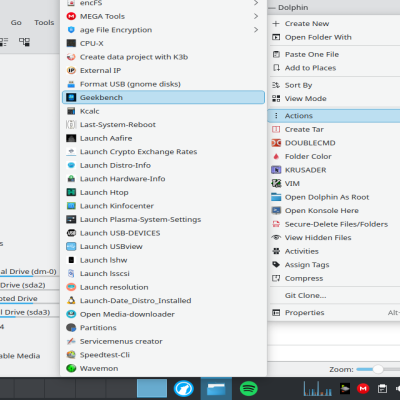Choose Properties from context menu
400x400 pixels.
coord(334,313)
